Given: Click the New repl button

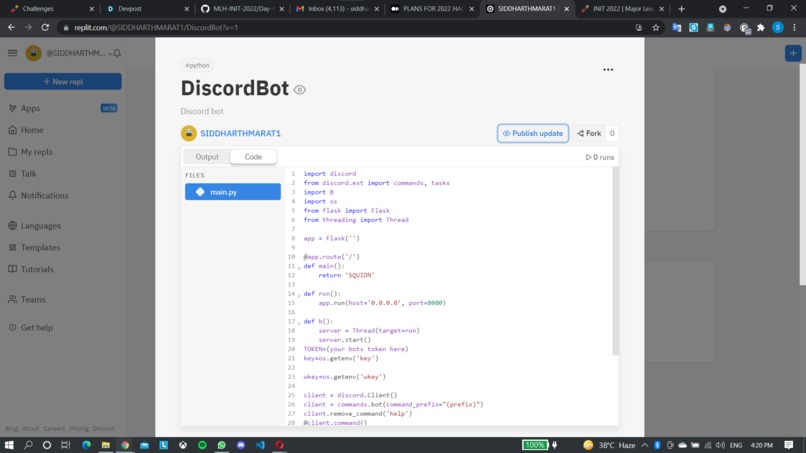Looking at the screenshot, I should 63,81.
